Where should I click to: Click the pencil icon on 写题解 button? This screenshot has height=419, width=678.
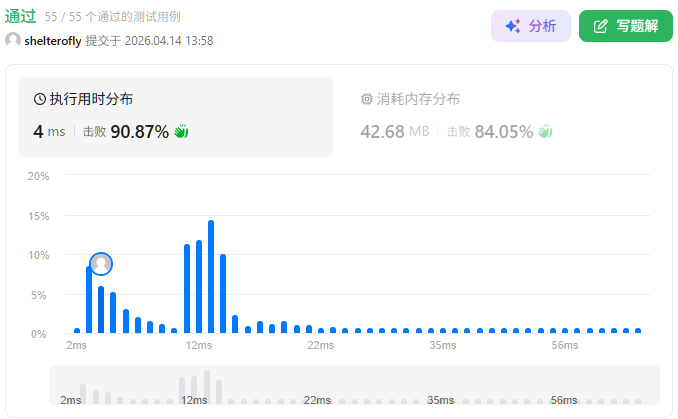[x=600, y=26]
